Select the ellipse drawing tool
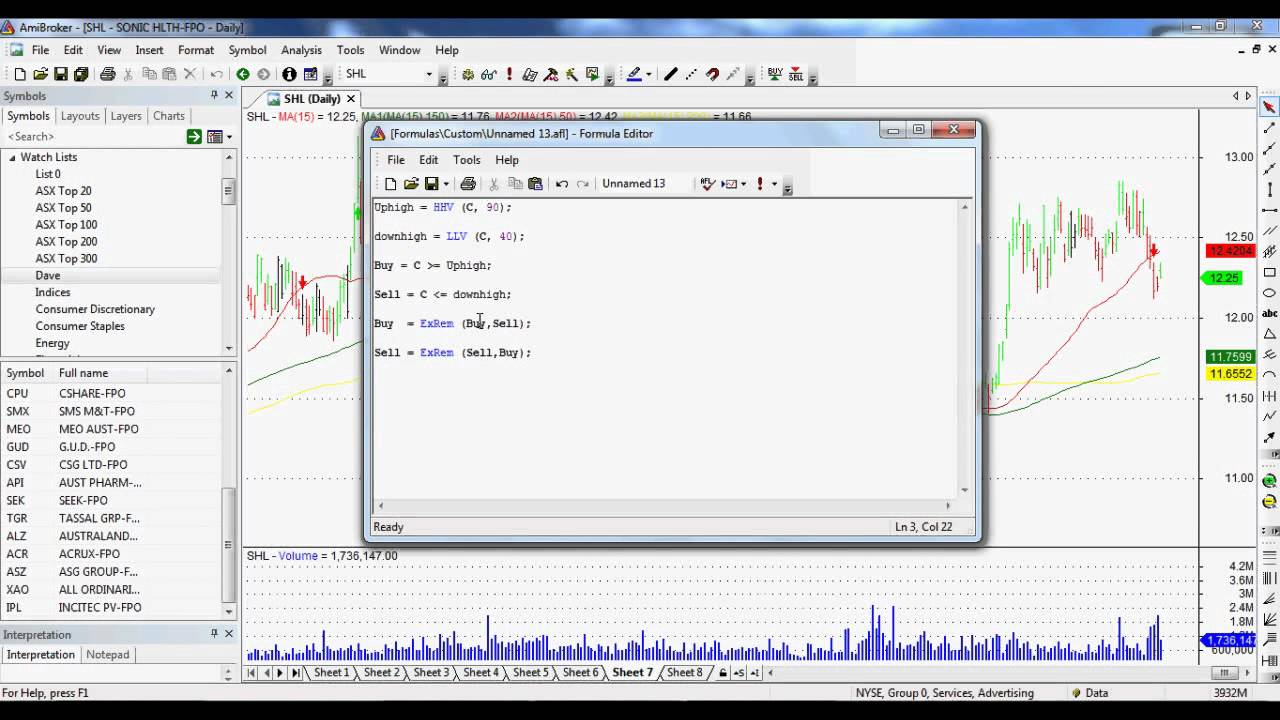The height and width of the screenshot is (720, 1280). point(1270,293)
